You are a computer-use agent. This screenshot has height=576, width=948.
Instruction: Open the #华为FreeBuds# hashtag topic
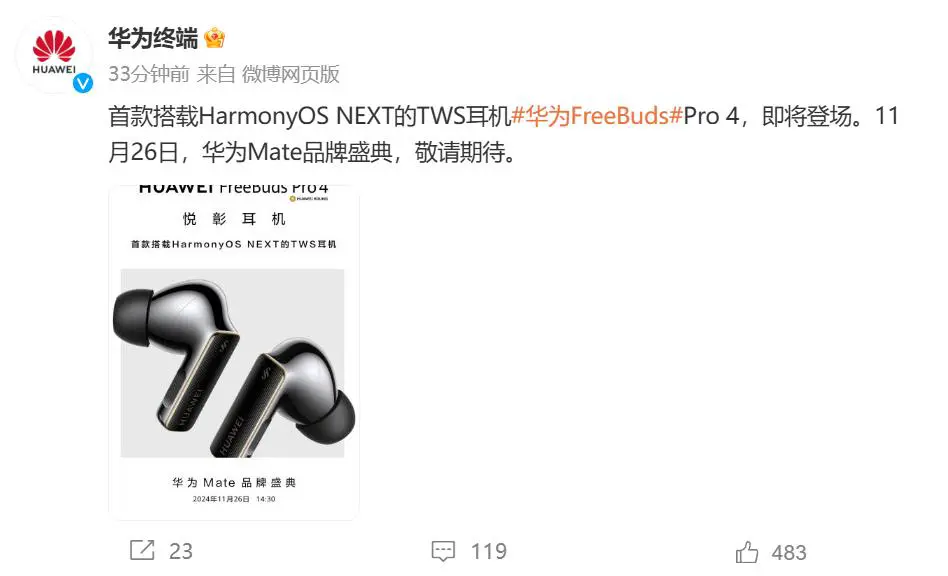597,115
